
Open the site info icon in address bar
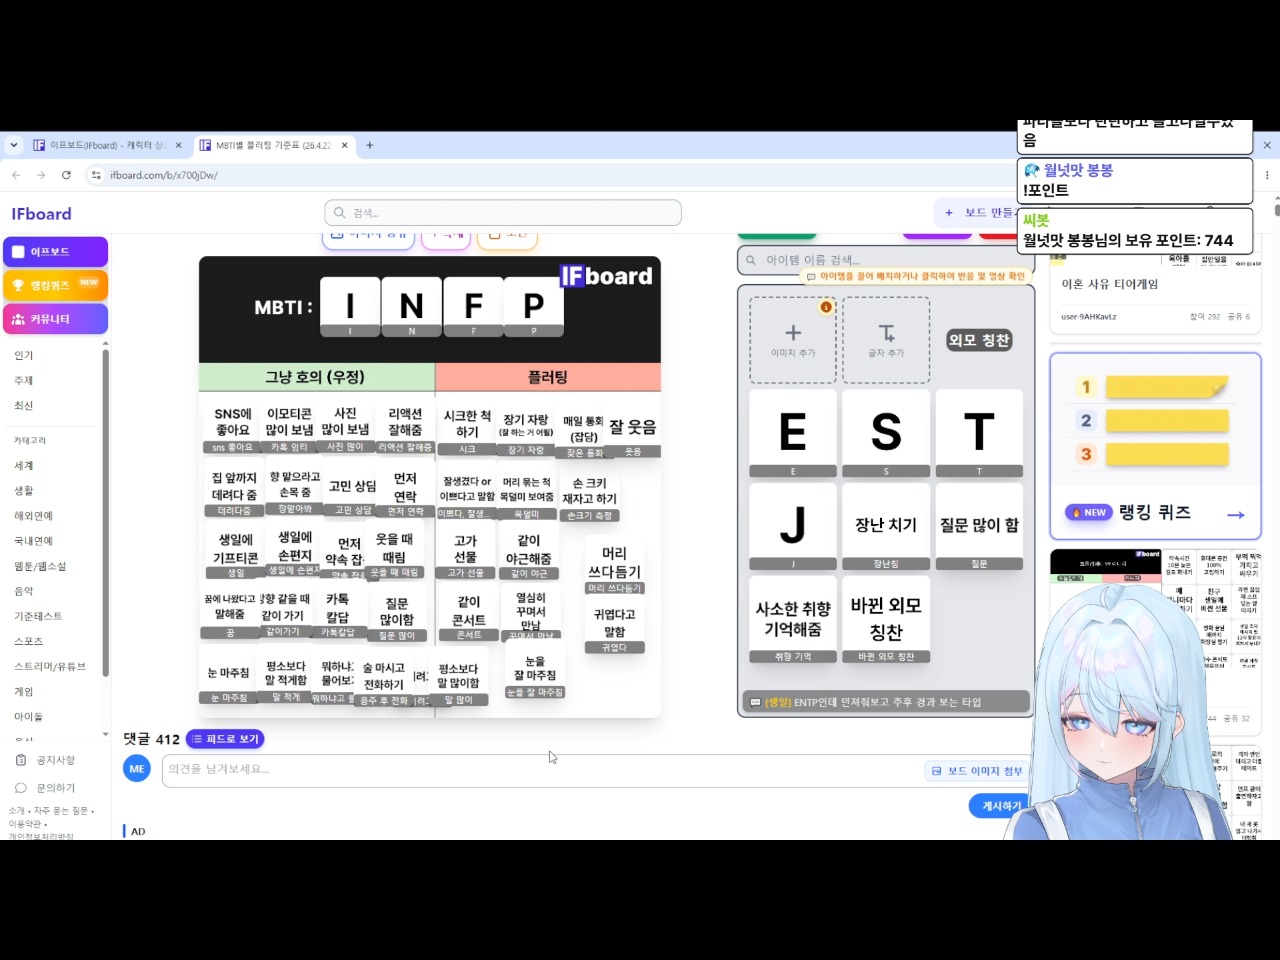(x=96, y=175)
